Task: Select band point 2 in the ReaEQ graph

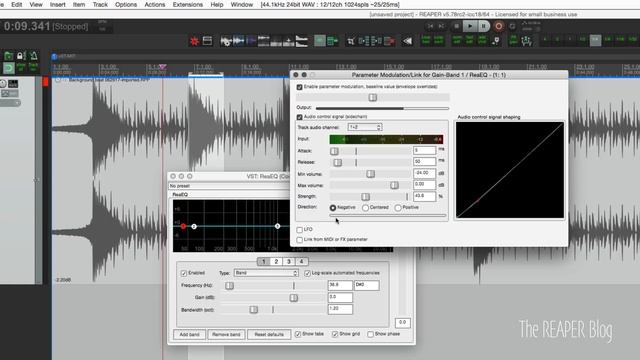Action: (194, 226)
